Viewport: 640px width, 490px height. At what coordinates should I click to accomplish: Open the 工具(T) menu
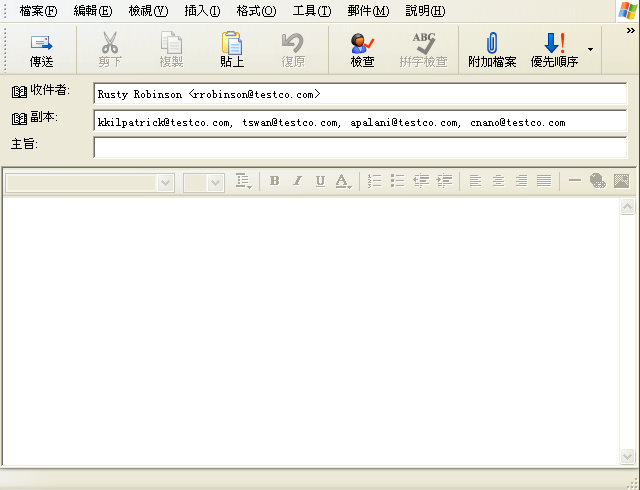pos(312,11)
